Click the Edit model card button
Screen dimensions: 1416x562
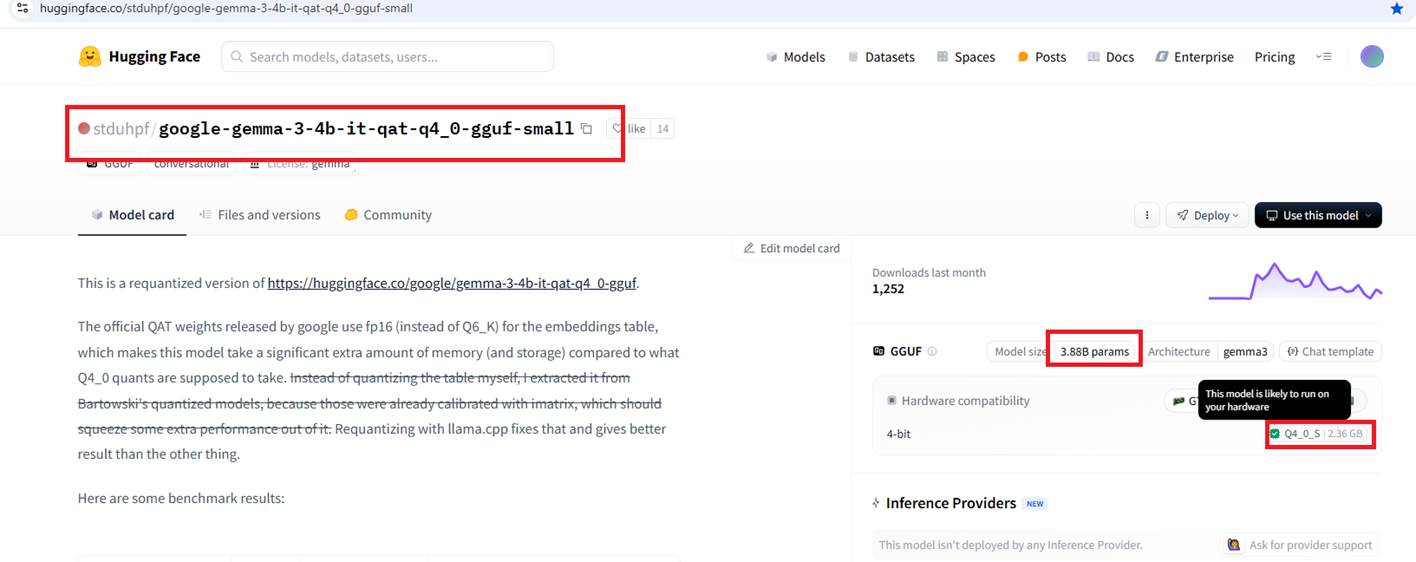coord(791,248)
